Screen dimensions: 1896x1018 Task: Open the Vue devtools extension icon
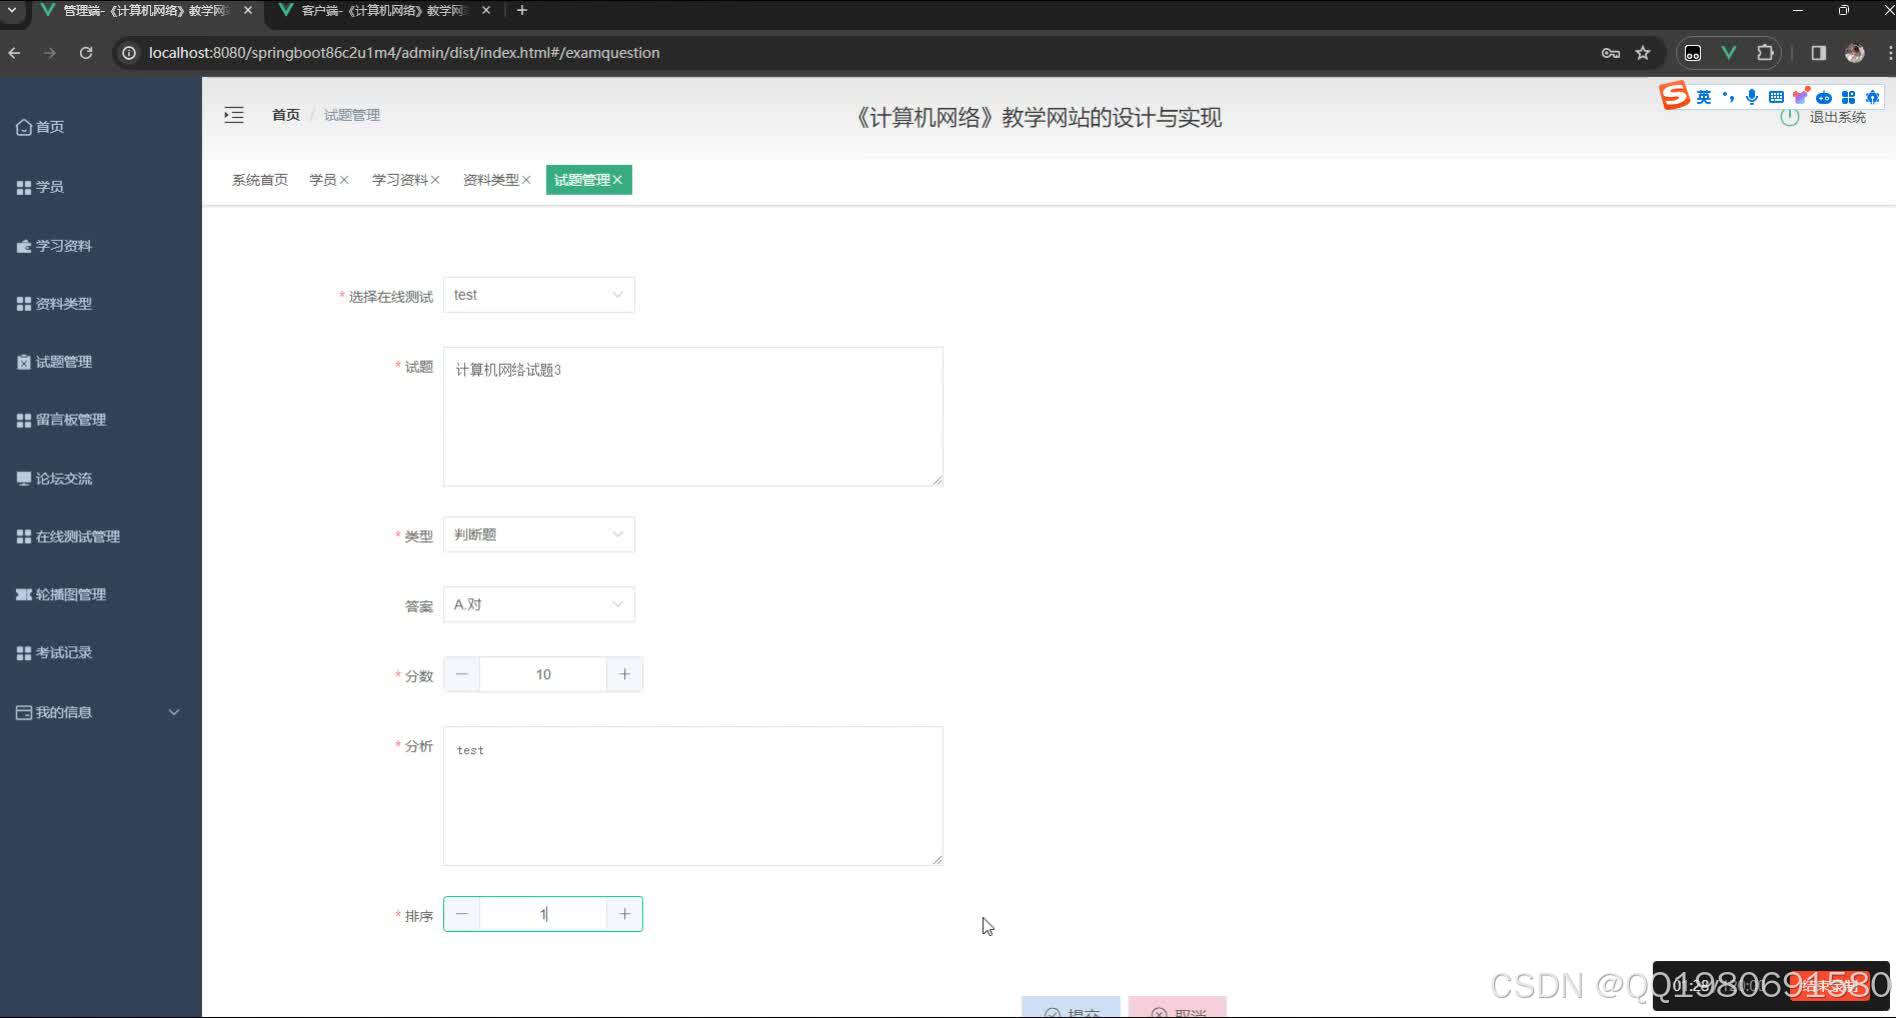(1729, 53)
